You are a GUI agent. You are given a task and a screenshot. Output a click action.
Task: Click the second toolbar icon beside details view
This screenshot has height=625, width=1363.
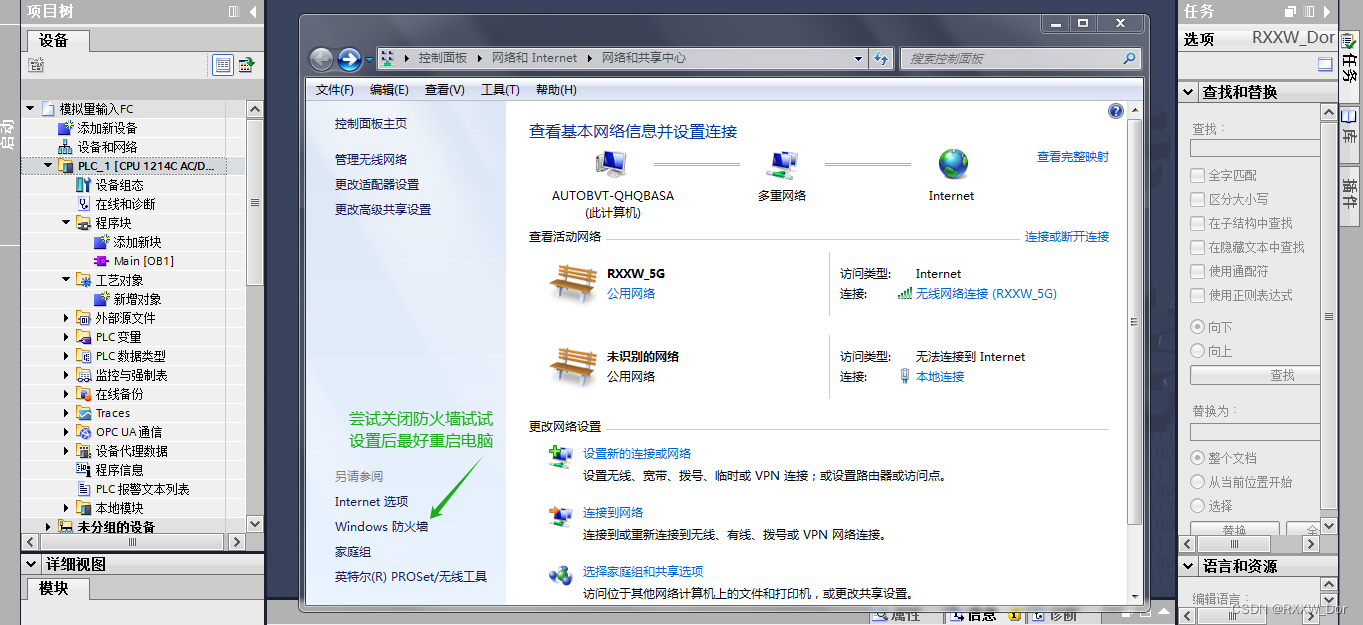pos(246,65)
